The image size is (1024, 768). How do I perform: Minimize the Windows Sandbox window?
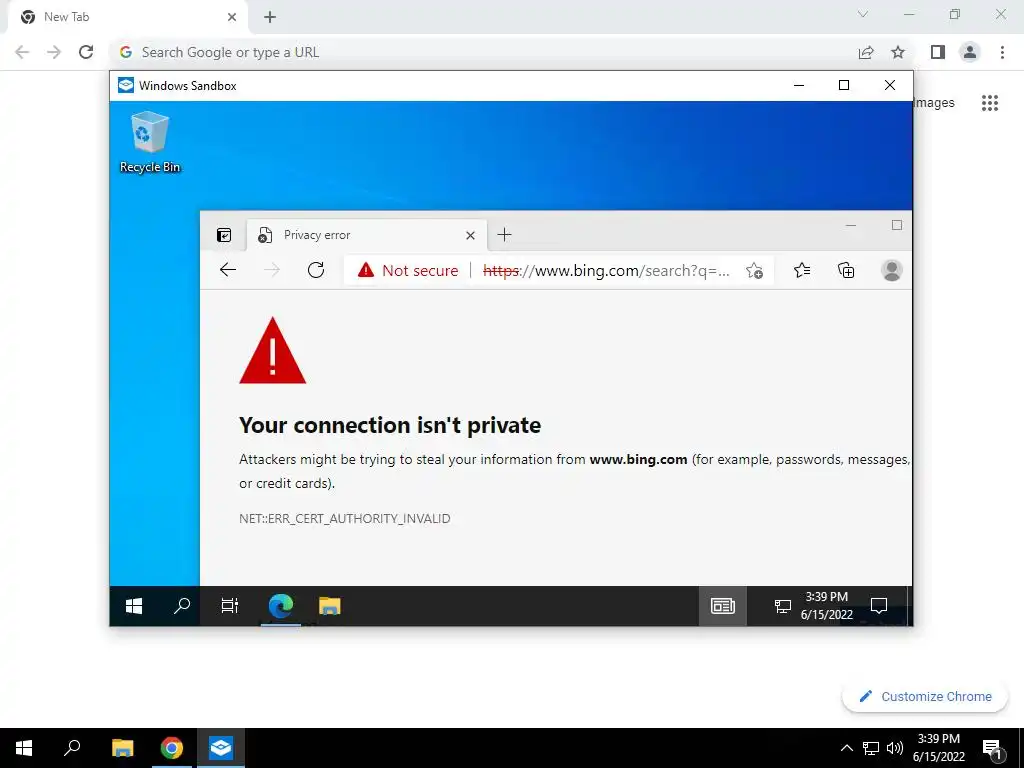tap(799, 86)
